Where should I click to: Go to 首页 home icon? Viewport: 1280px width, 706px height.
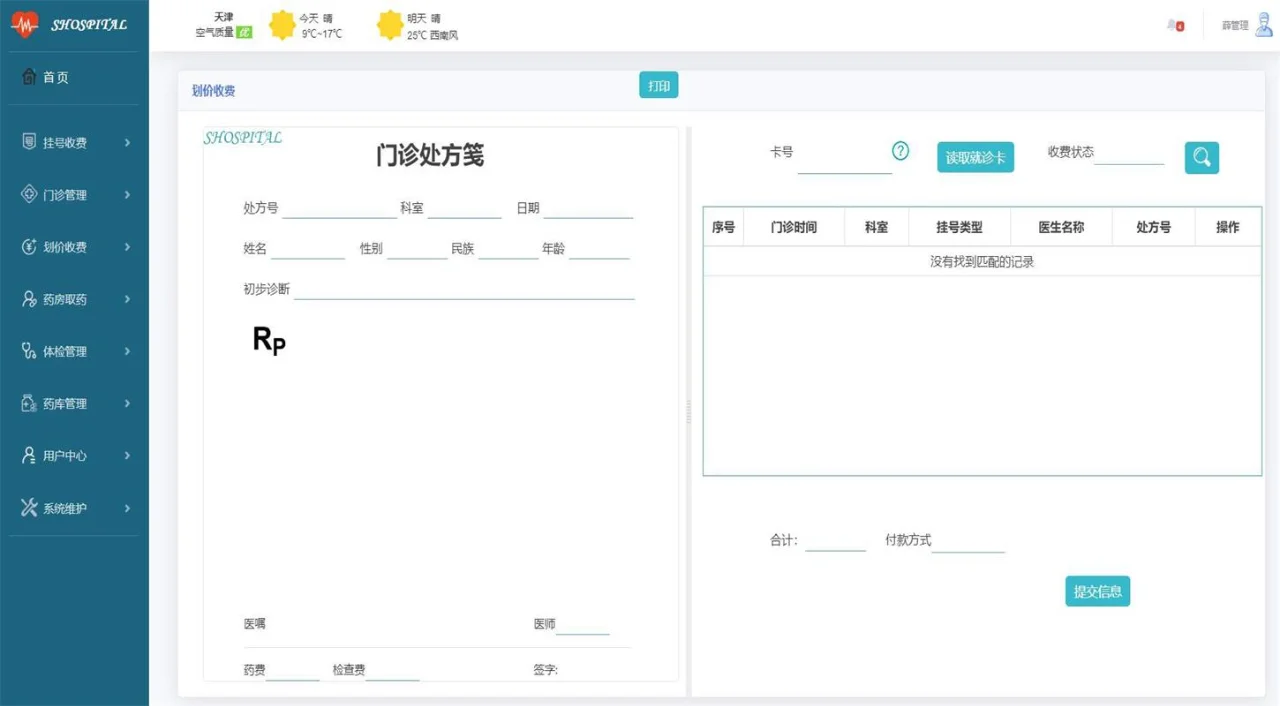[30, 77]
